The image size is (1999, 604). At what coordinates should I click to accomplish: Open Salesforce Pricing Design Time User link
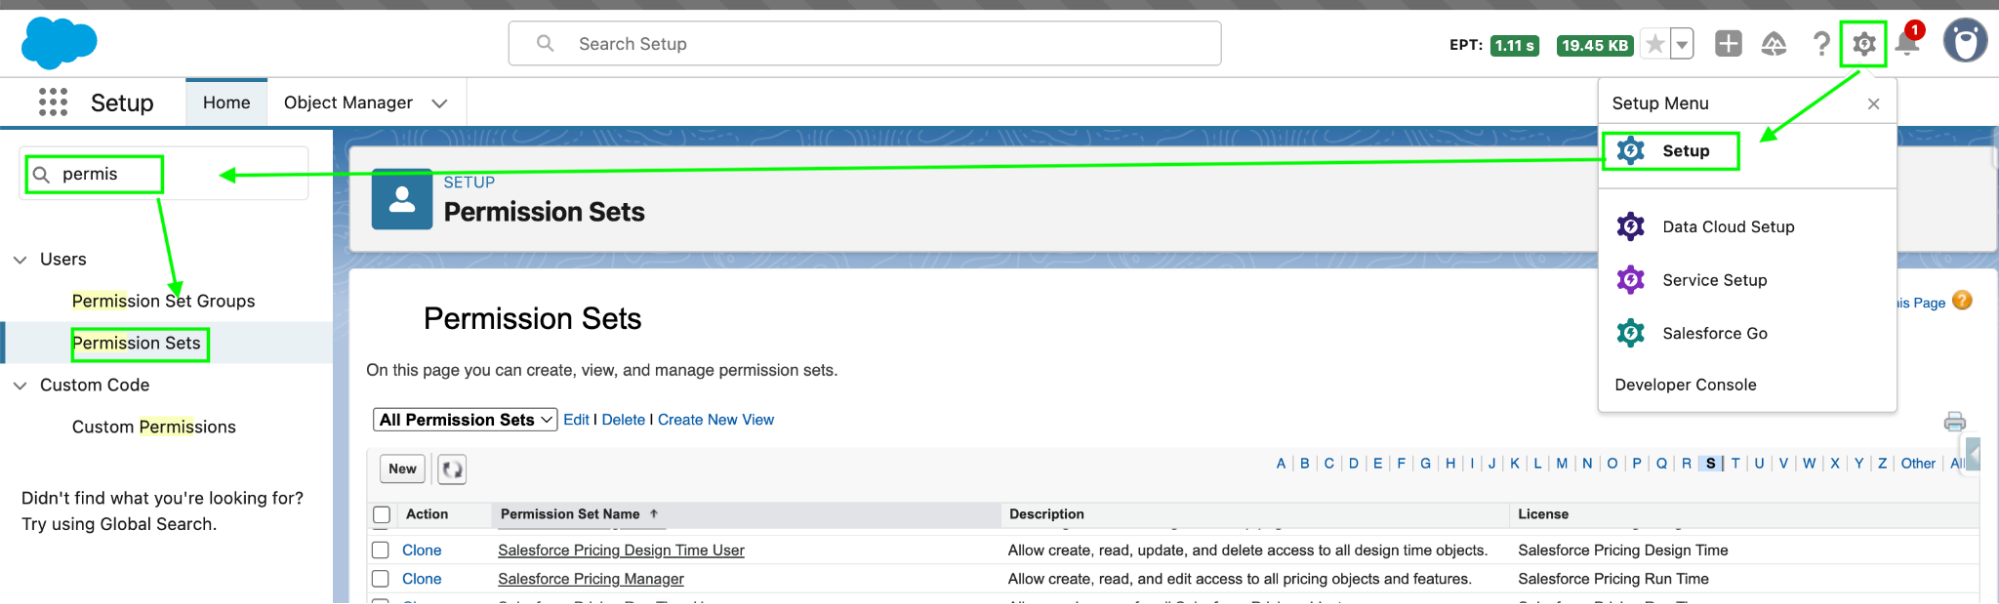(621, 551)
